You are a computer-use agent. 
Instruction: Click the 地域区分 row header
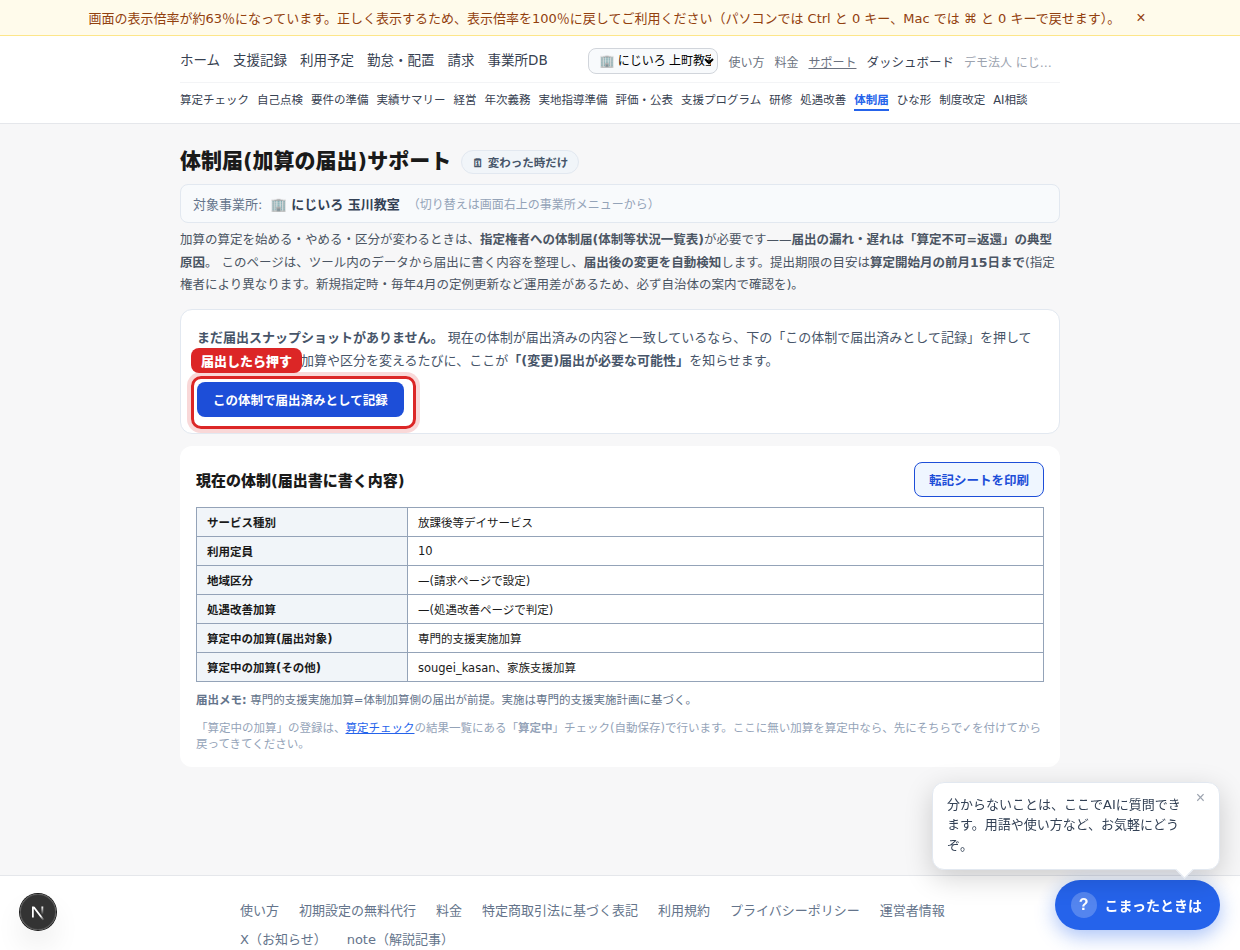pyautogui.click(x=302, y=580)
